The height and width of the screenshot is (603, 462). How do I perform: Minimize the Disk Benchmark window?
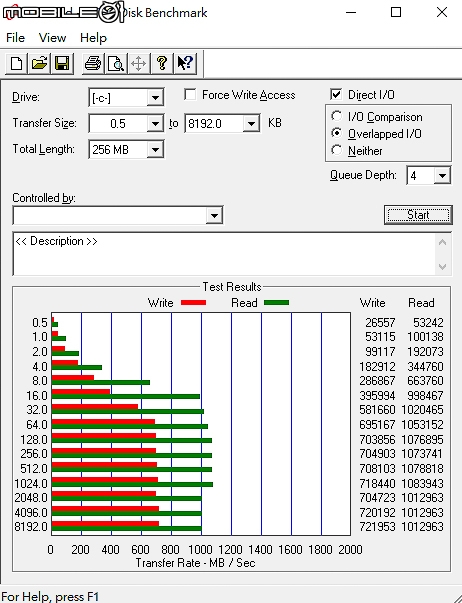[351, 12]
